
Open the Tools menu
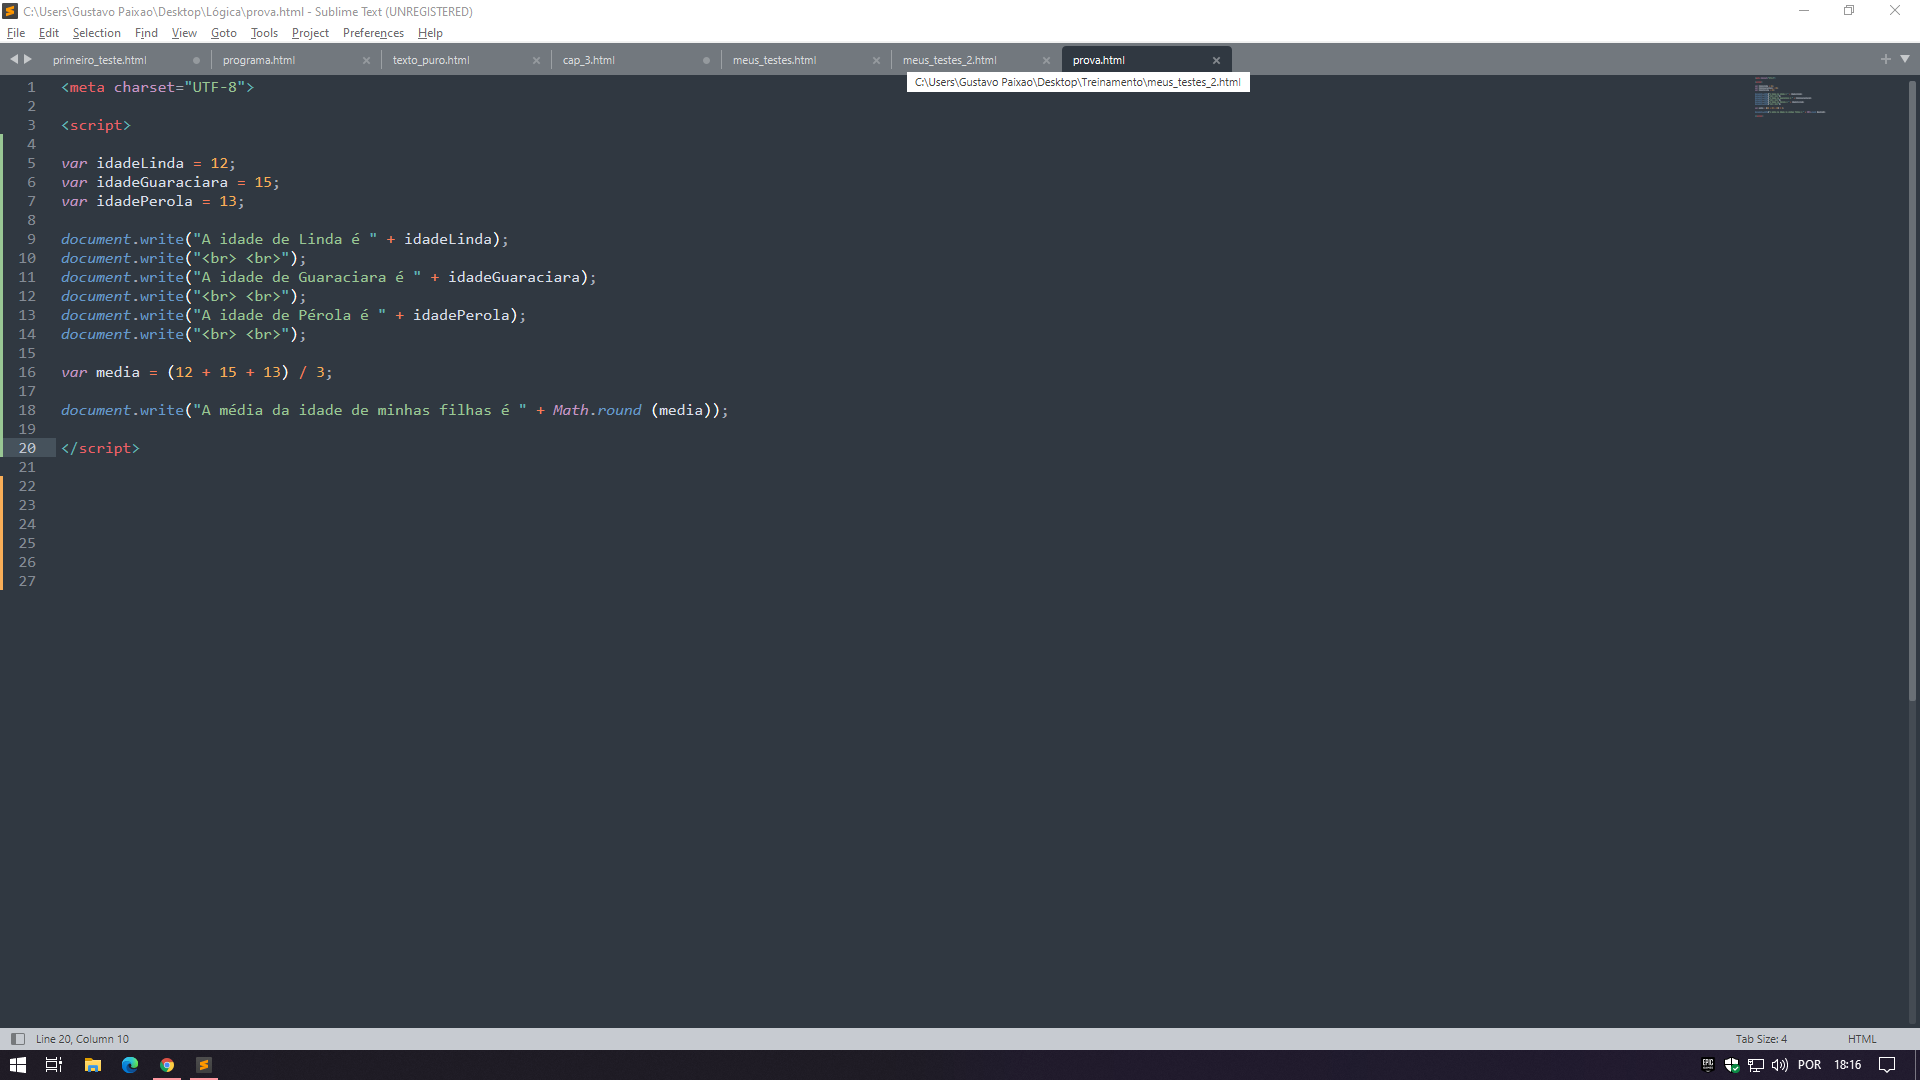(x=264, y=33)
